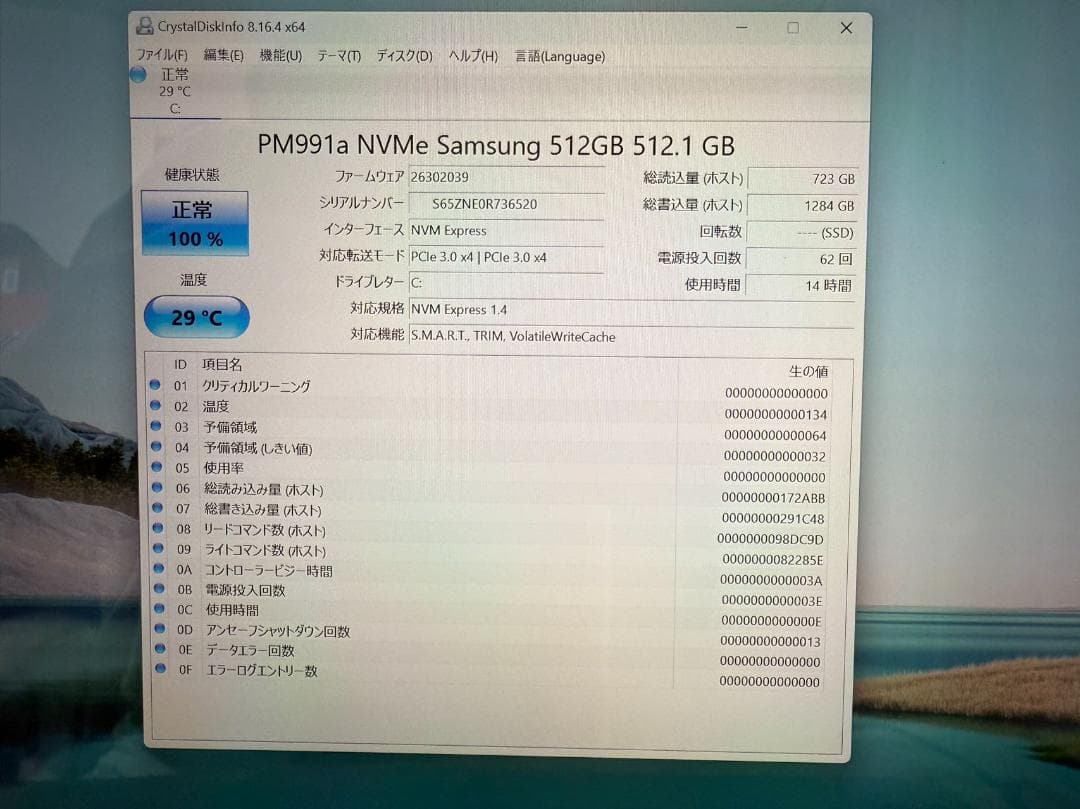
Task: Open the テーマ(T) menu
Action: pos(339,56)
